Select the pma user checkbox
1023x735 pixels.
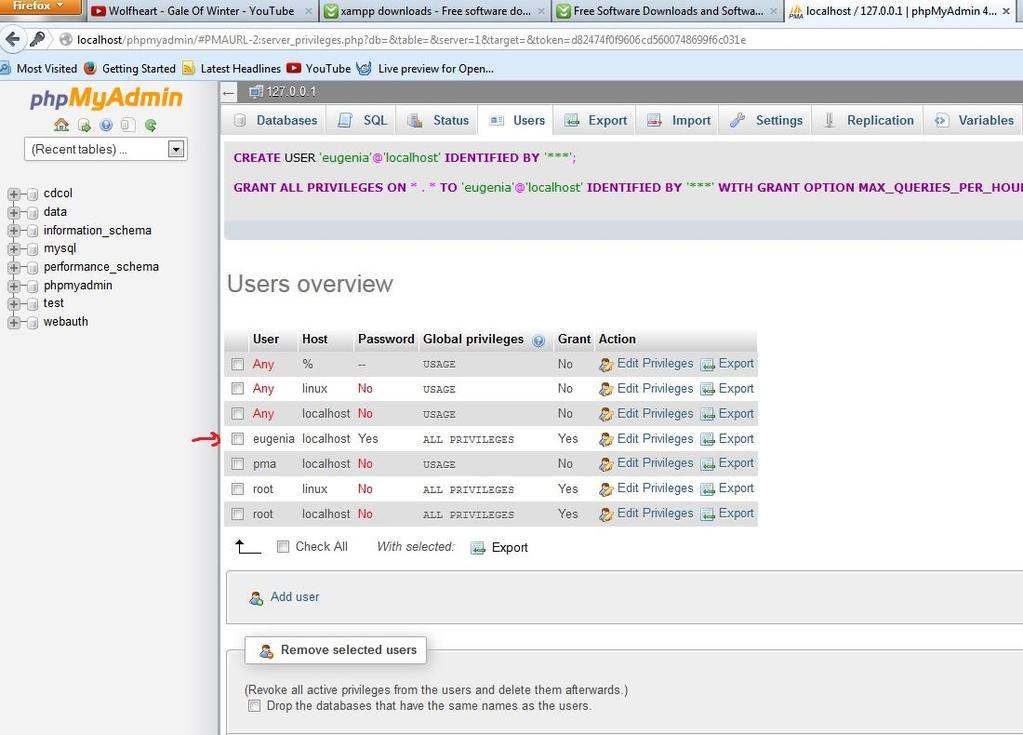[237, 464]
